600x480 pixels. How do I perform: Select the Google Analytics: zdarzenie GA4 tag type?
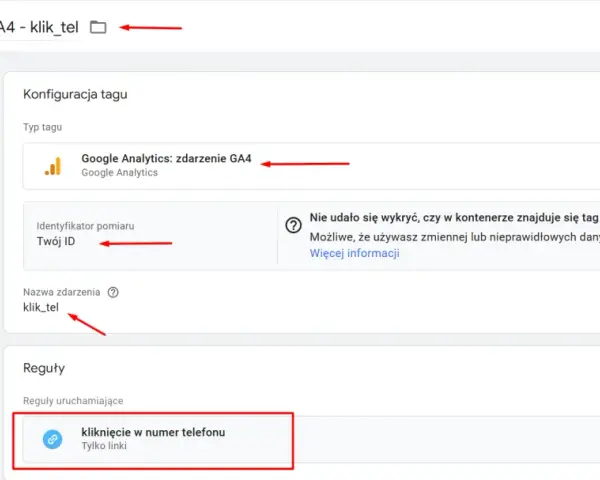(x=311, y=166)
